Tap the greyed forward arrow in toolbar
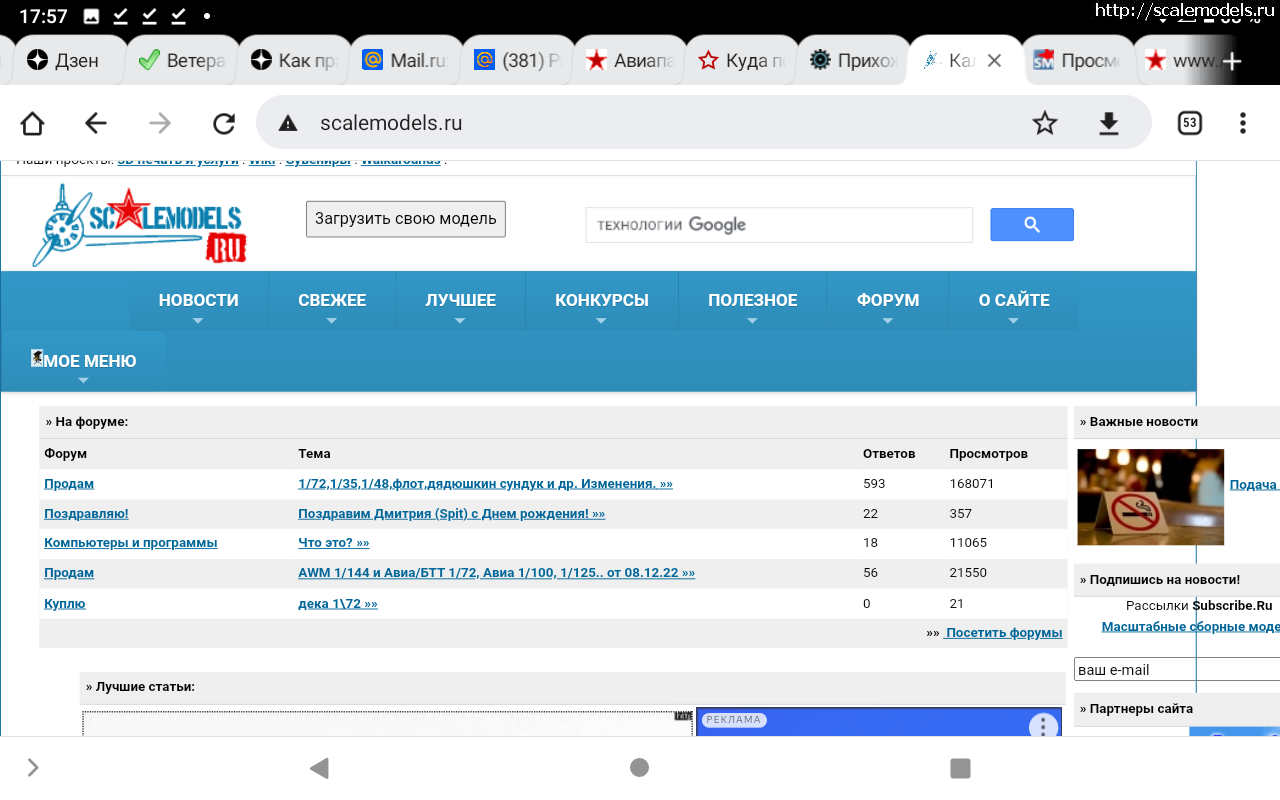1280x800 pixels. 160,123
